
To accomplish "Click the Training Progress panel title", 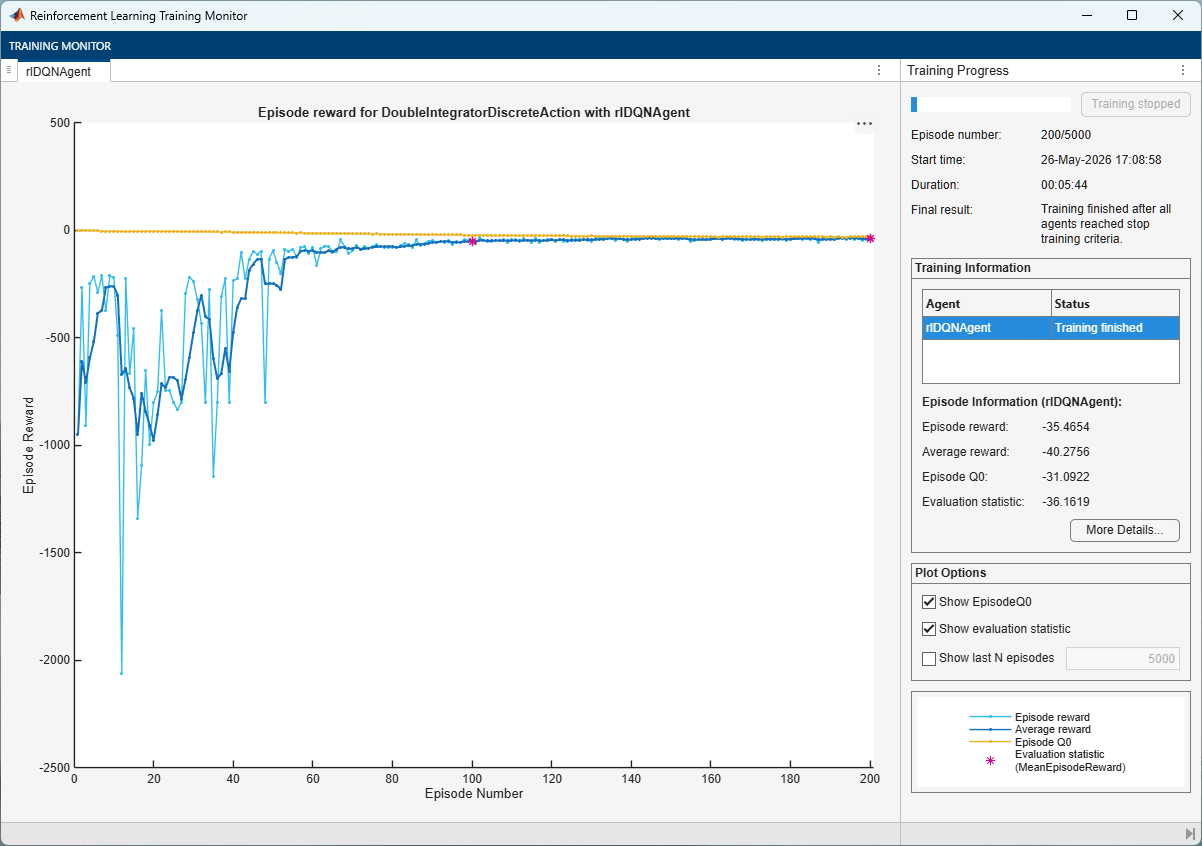I will click(x=958, y=71).
